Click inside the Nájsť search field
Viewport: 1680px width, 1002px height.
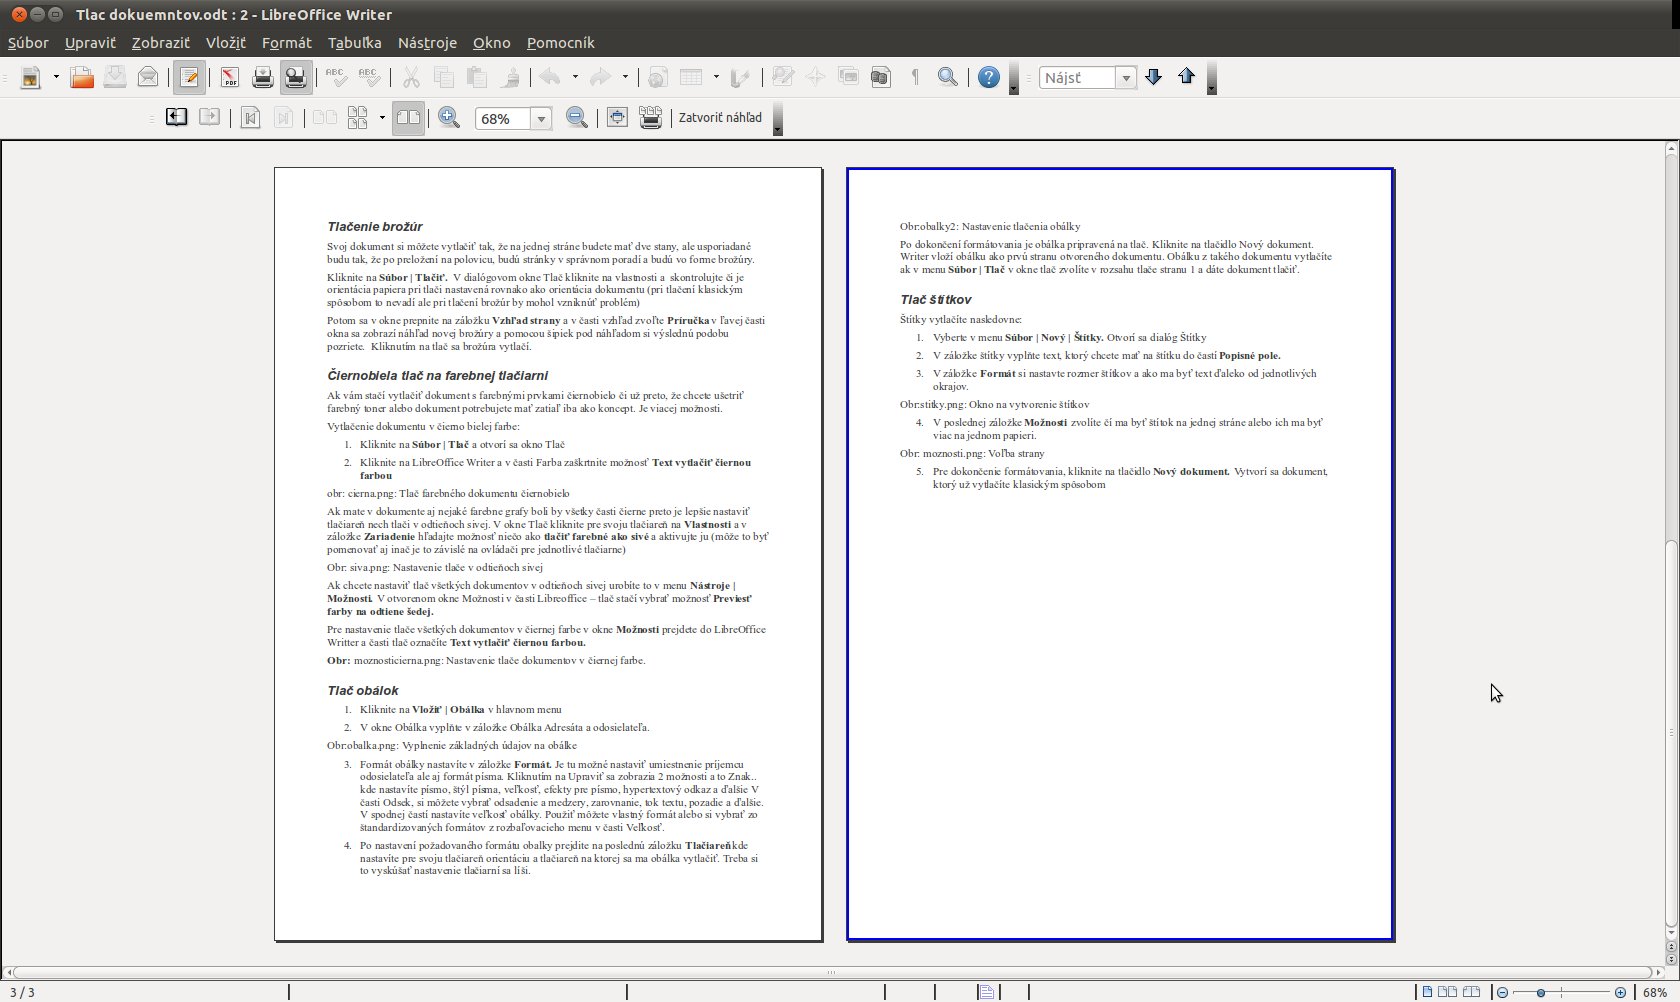[1077, 77]
